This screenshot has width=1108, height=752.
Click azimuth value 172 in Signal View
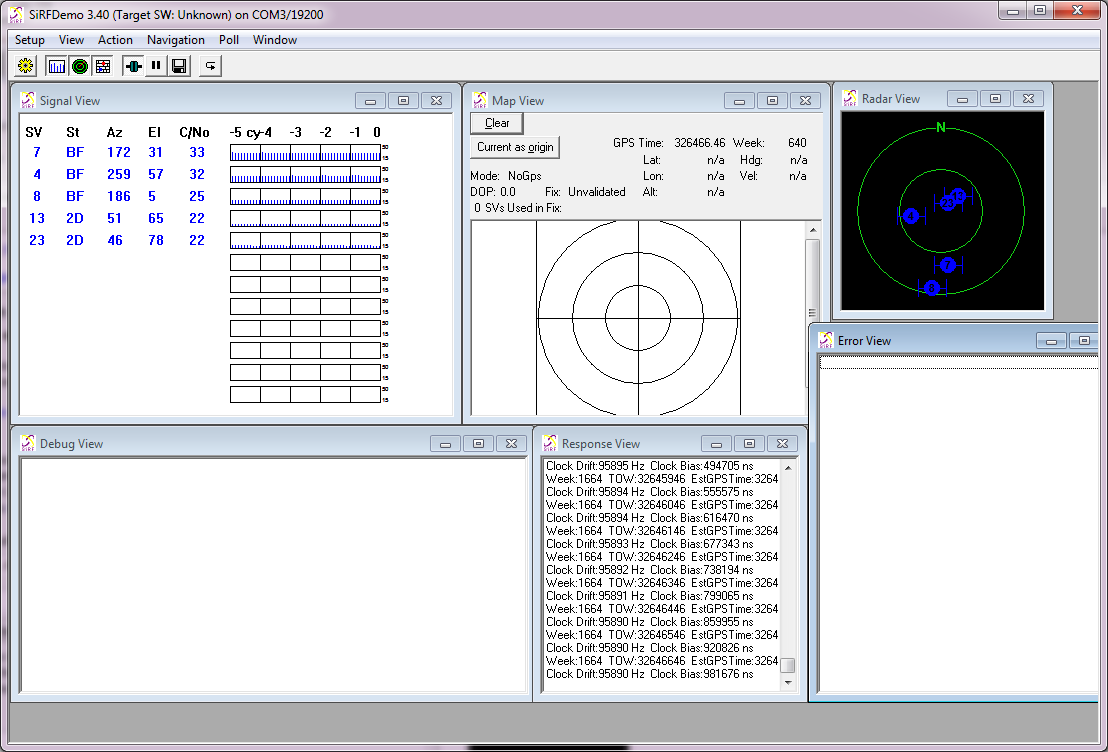click(119, 152)
